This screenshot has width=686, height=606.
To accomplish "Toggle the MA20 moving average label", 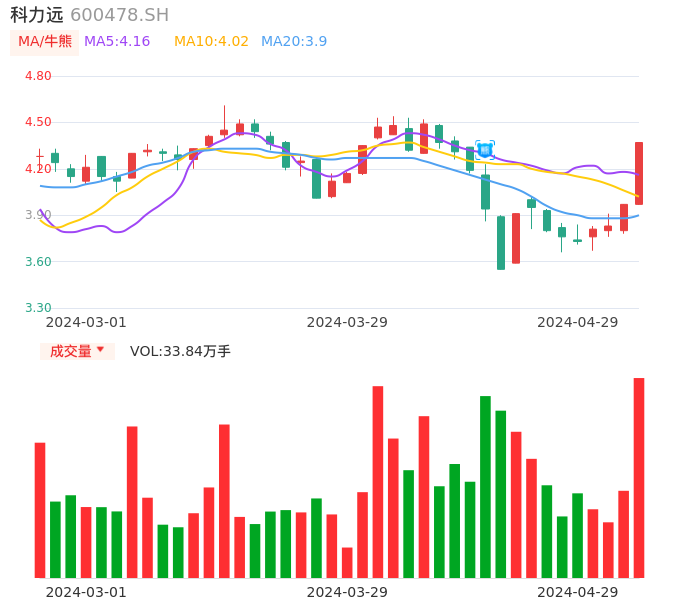I will click(294, 42).
